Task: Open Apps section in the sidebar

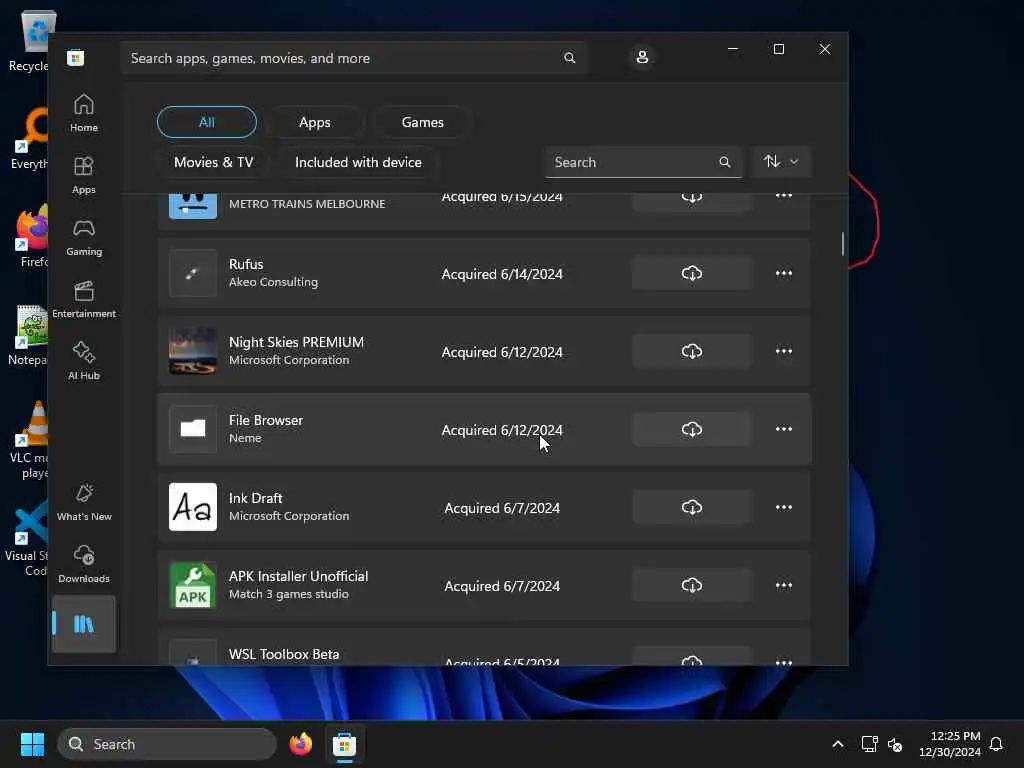Action: coord(84,175)
